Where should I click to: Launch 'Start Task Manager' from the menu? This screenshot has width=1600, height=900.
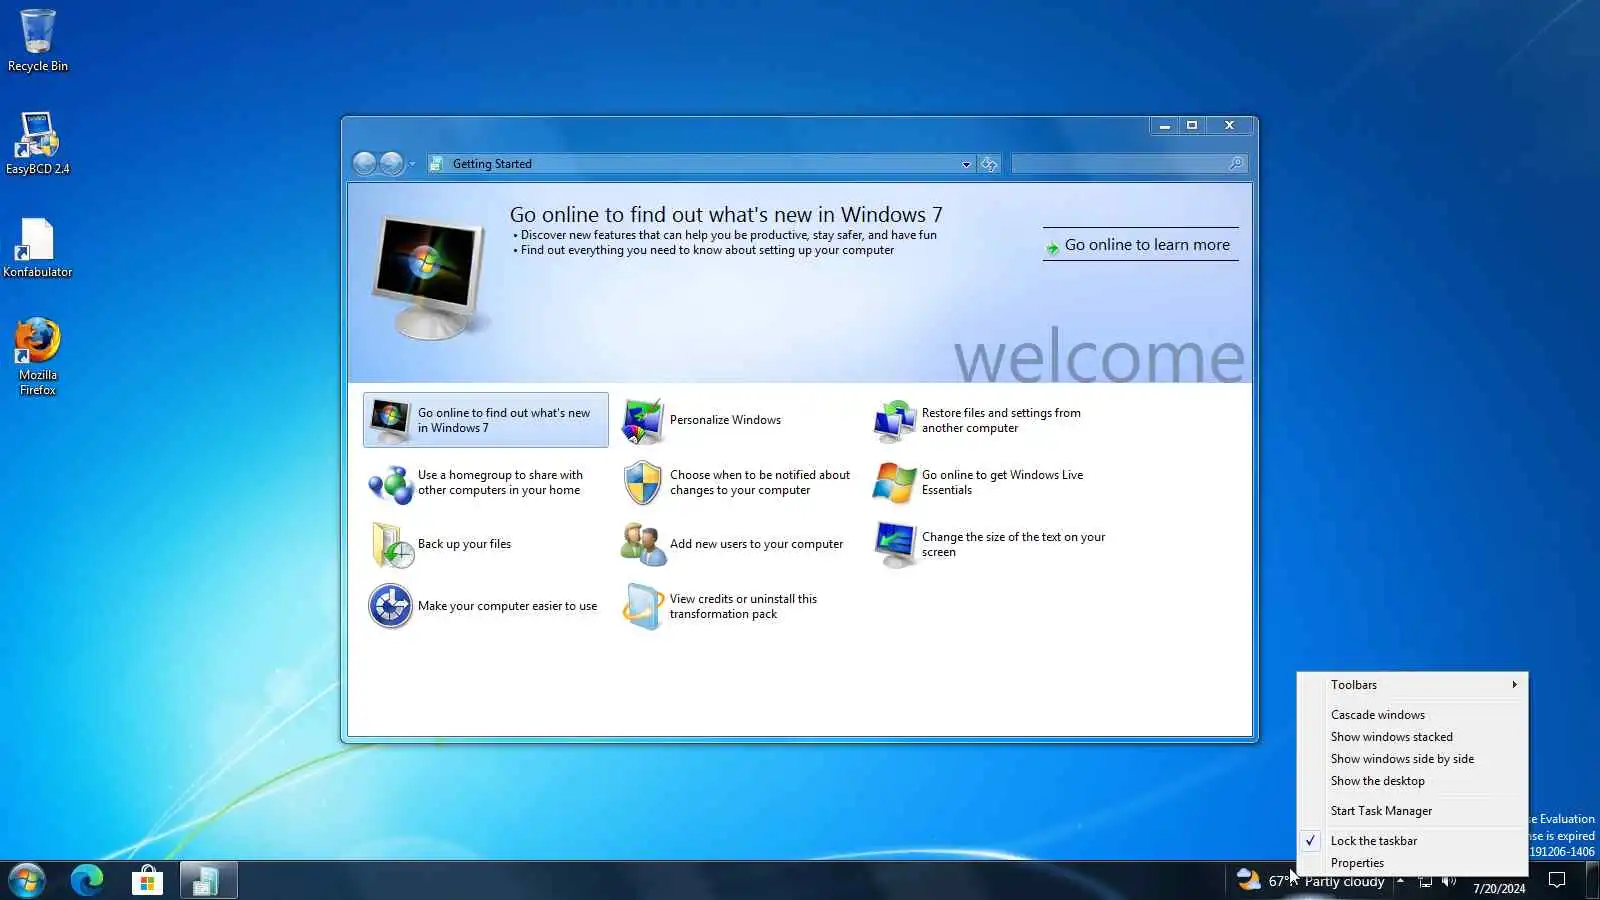pos(1412,811)
